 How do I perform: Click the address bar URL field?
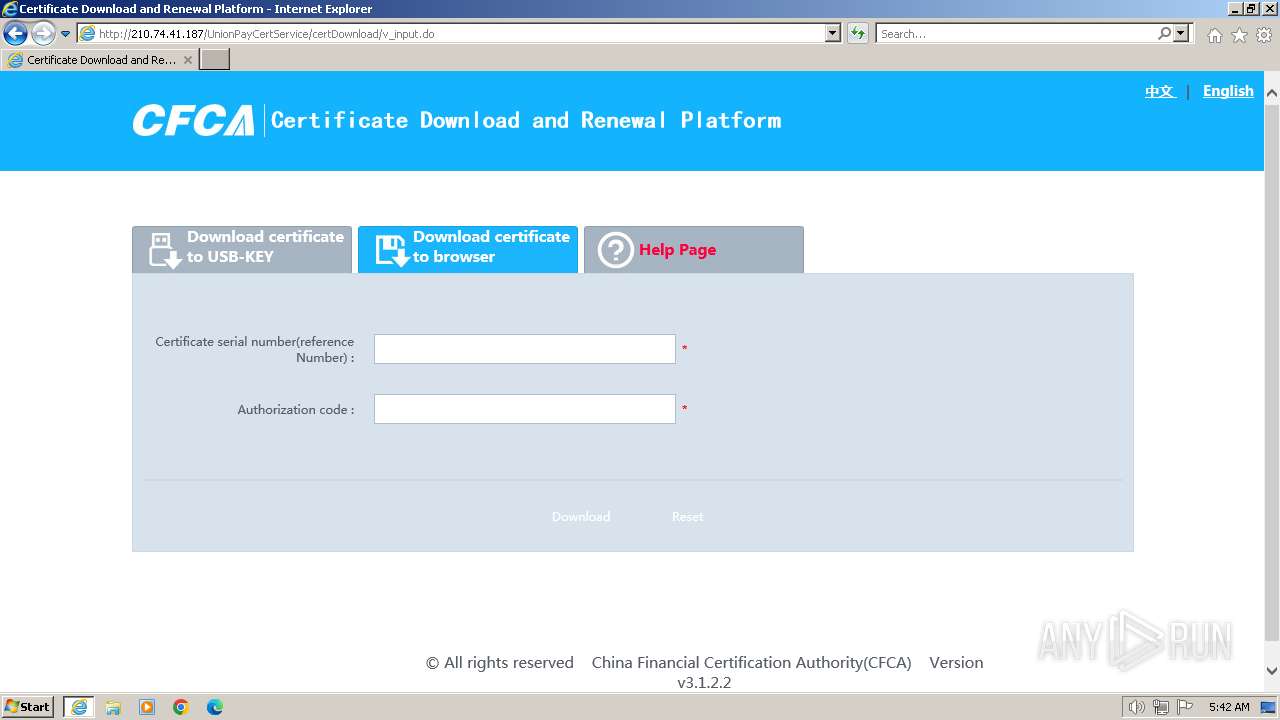[x=451, y=33]
